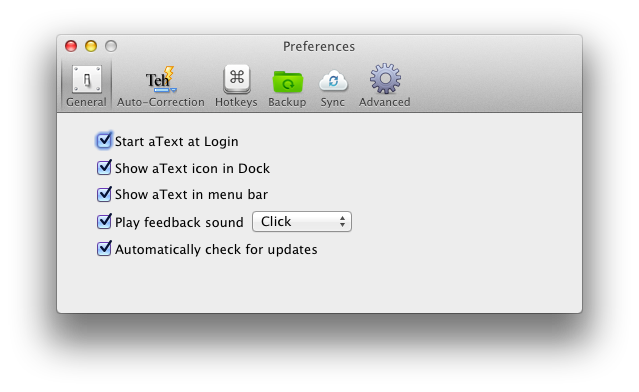Image resolution: width=639 pixels, height=392 pixels.
Task: Open the Sync cloud icon
Action: 333,80
